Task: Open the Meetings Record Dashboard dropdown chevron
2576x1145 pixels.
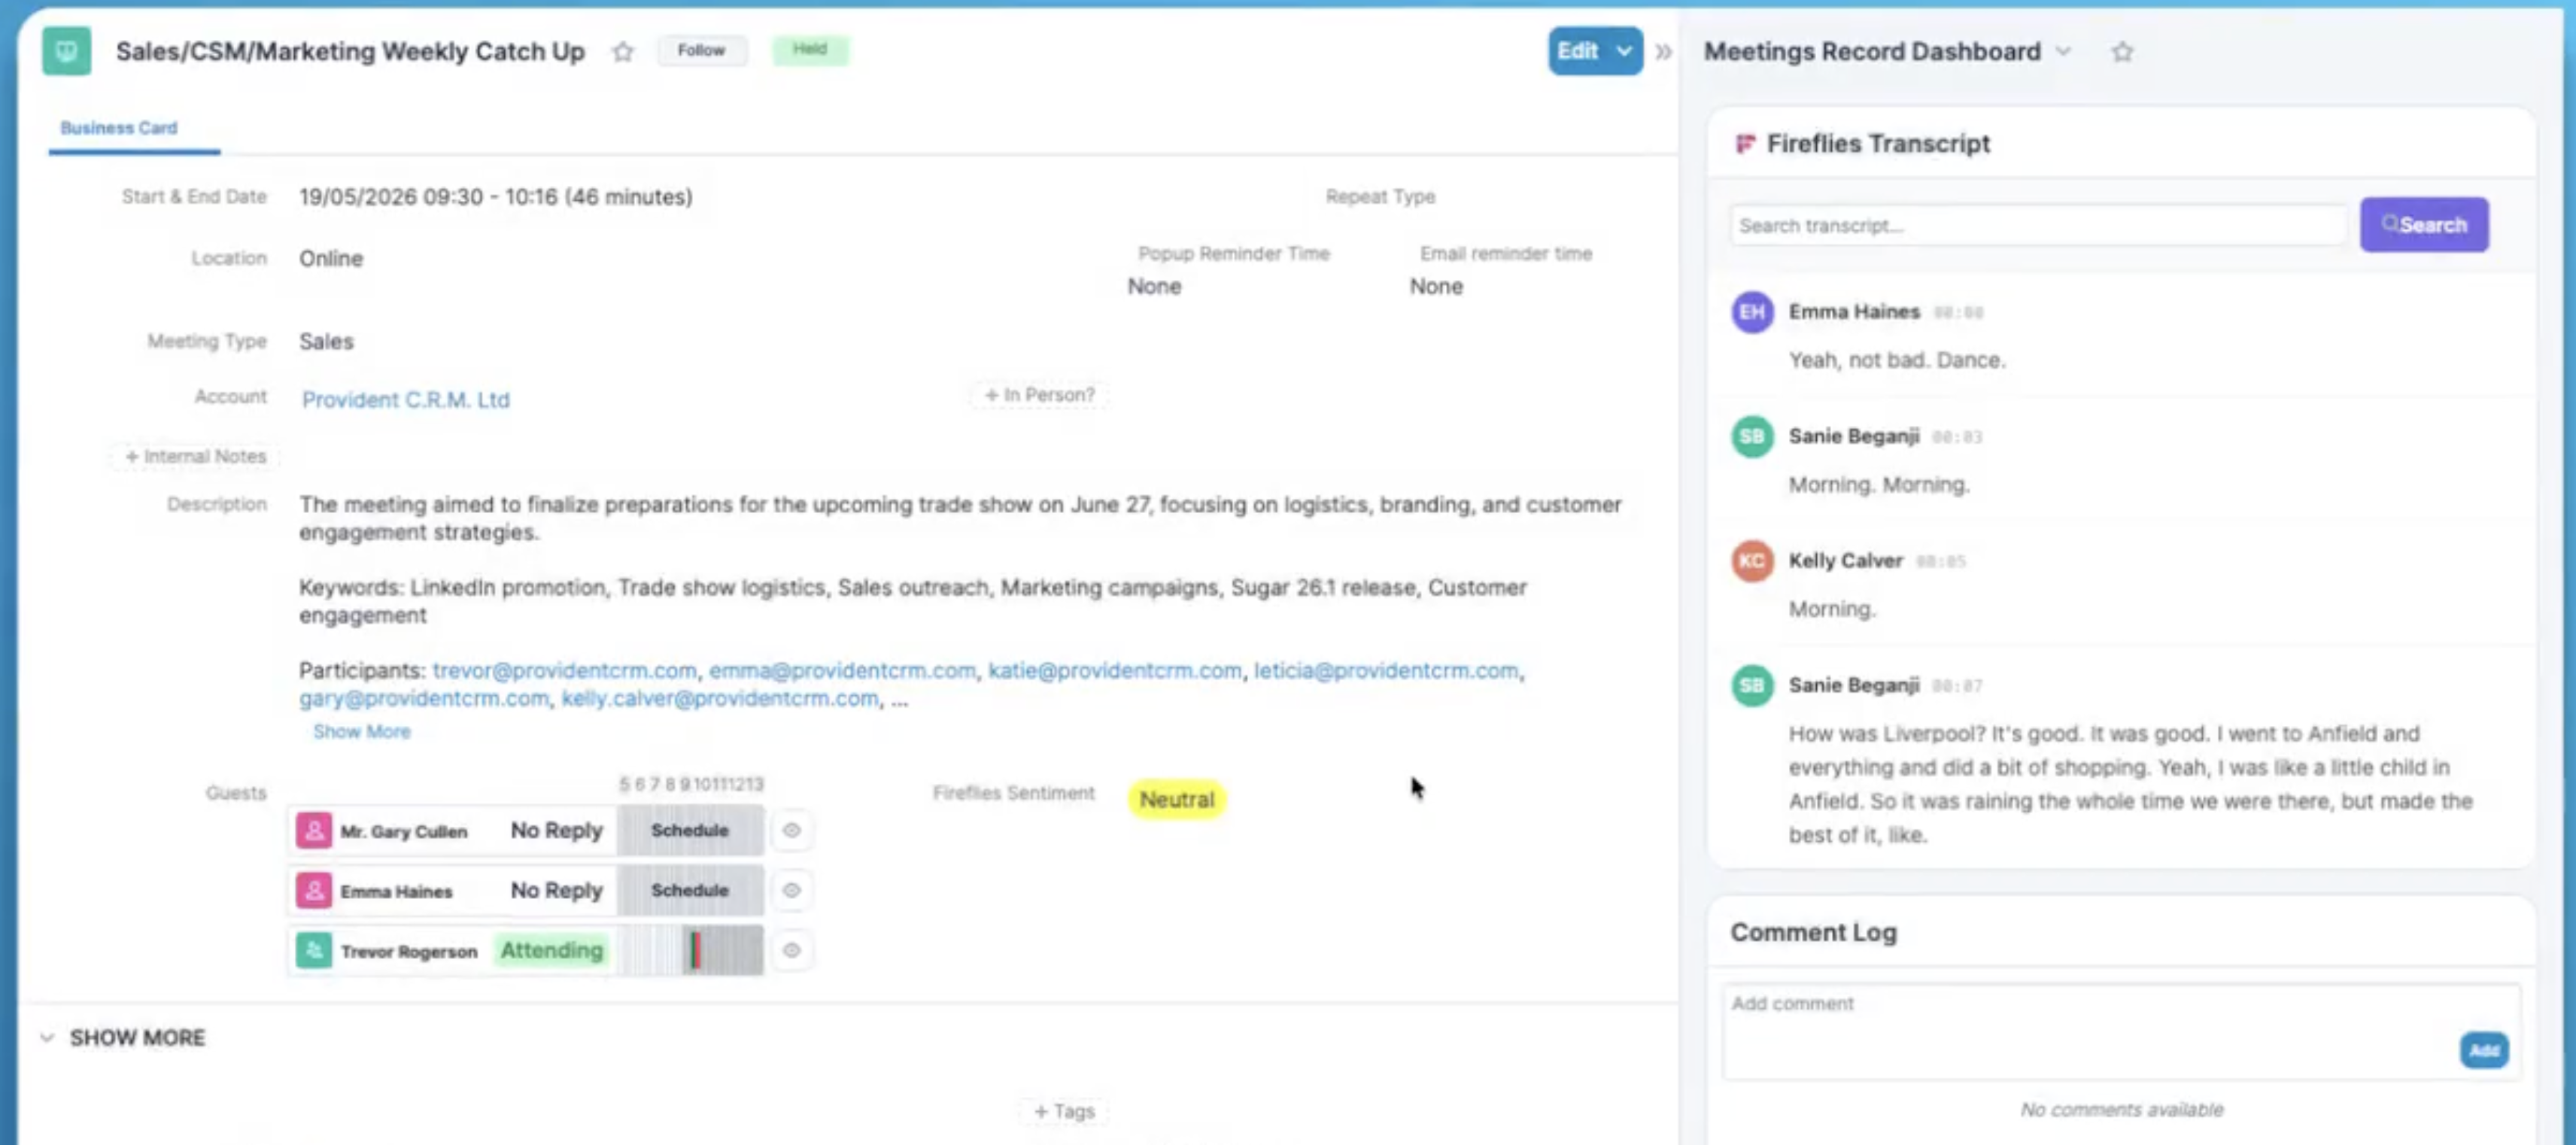Action: 2063,52
